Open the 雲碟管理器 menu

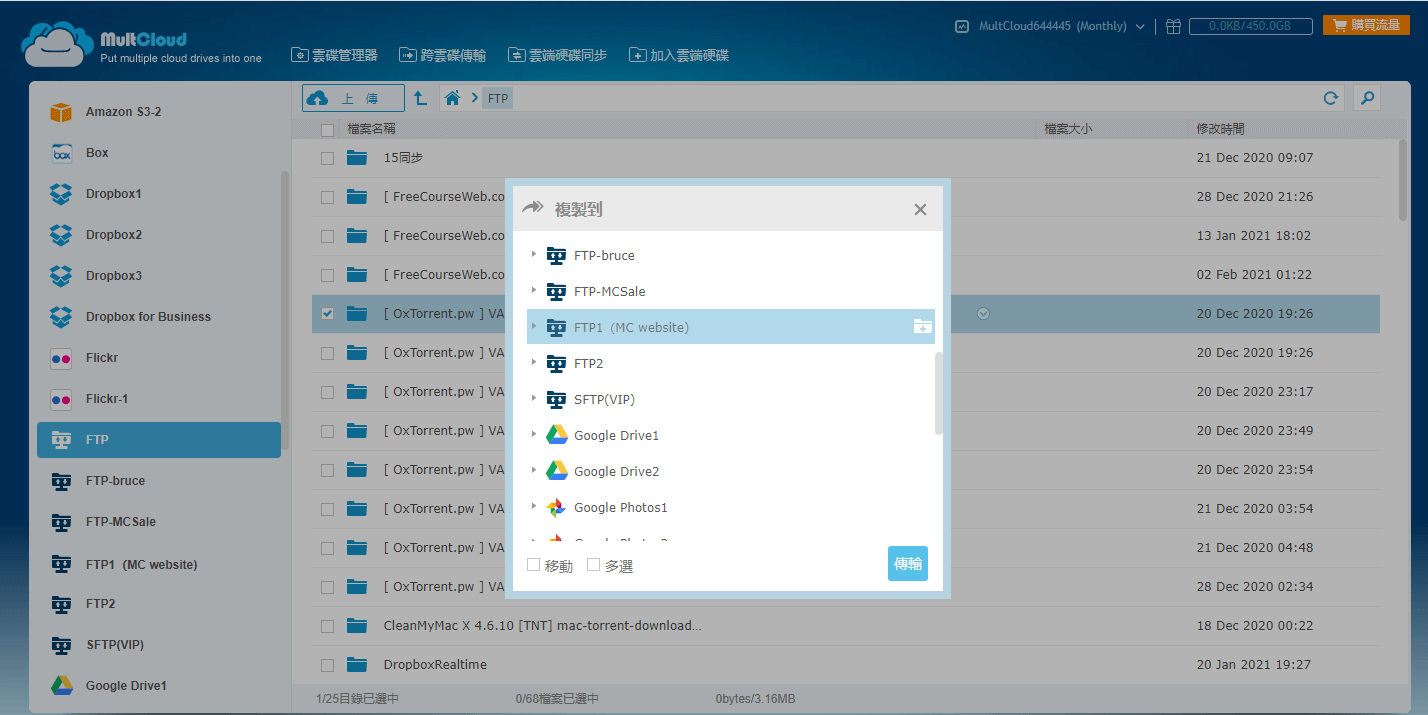click(334, 55)
